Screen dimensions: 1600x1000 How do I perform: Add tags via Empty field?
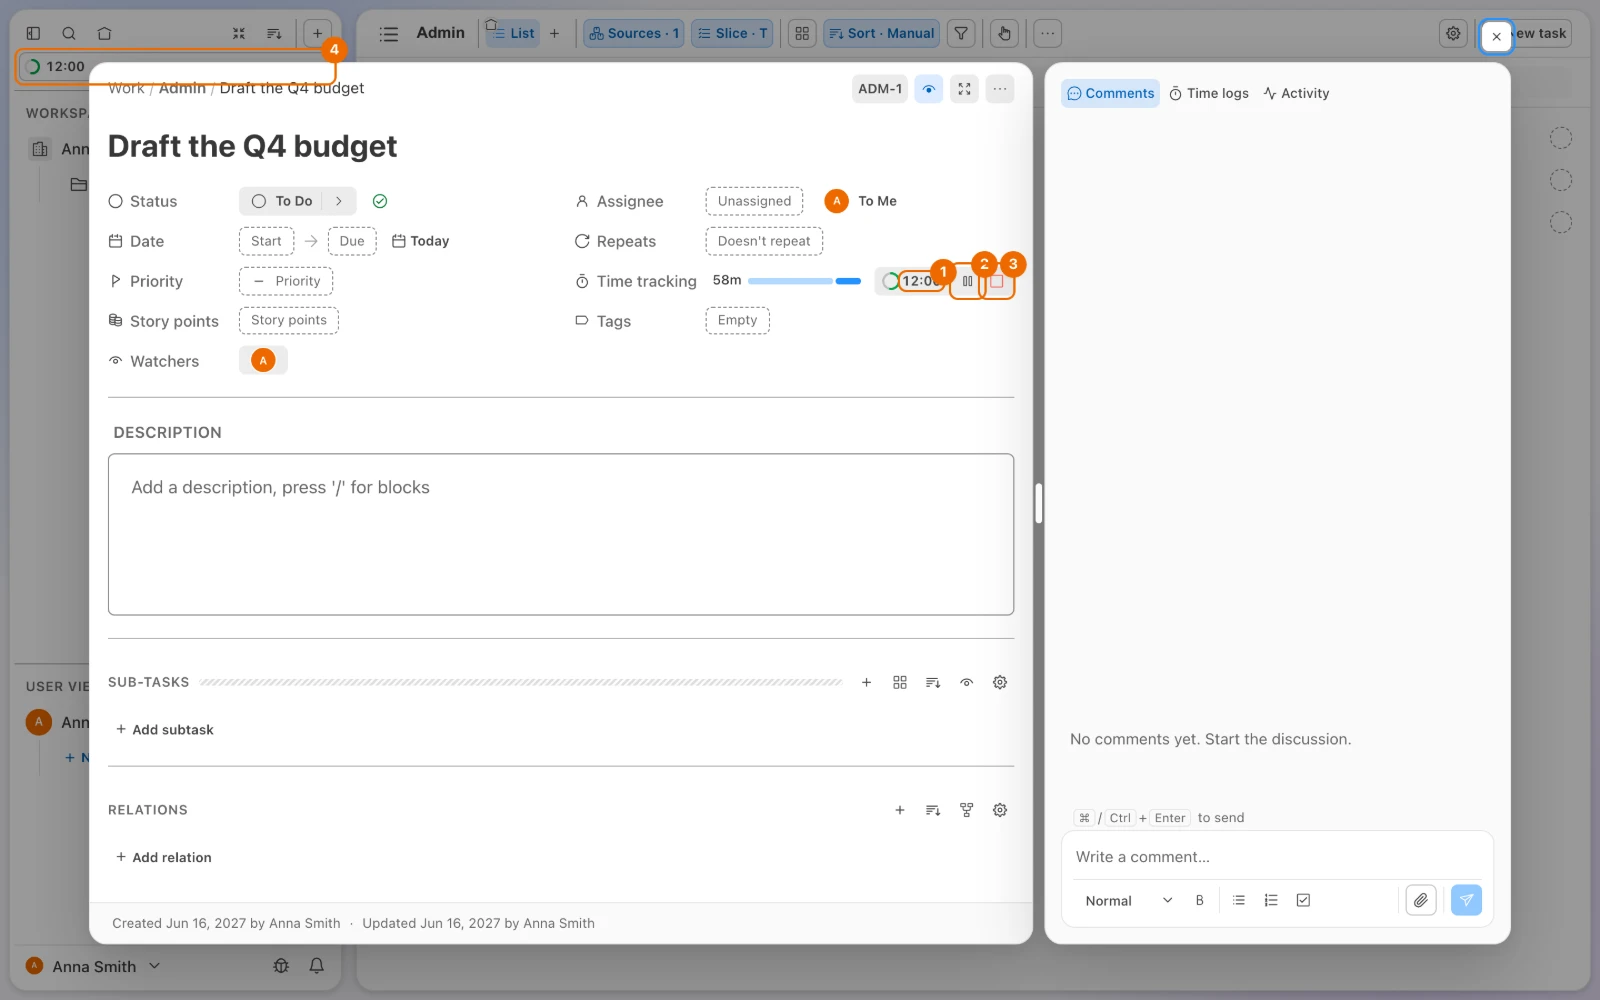tap(737, 320)
